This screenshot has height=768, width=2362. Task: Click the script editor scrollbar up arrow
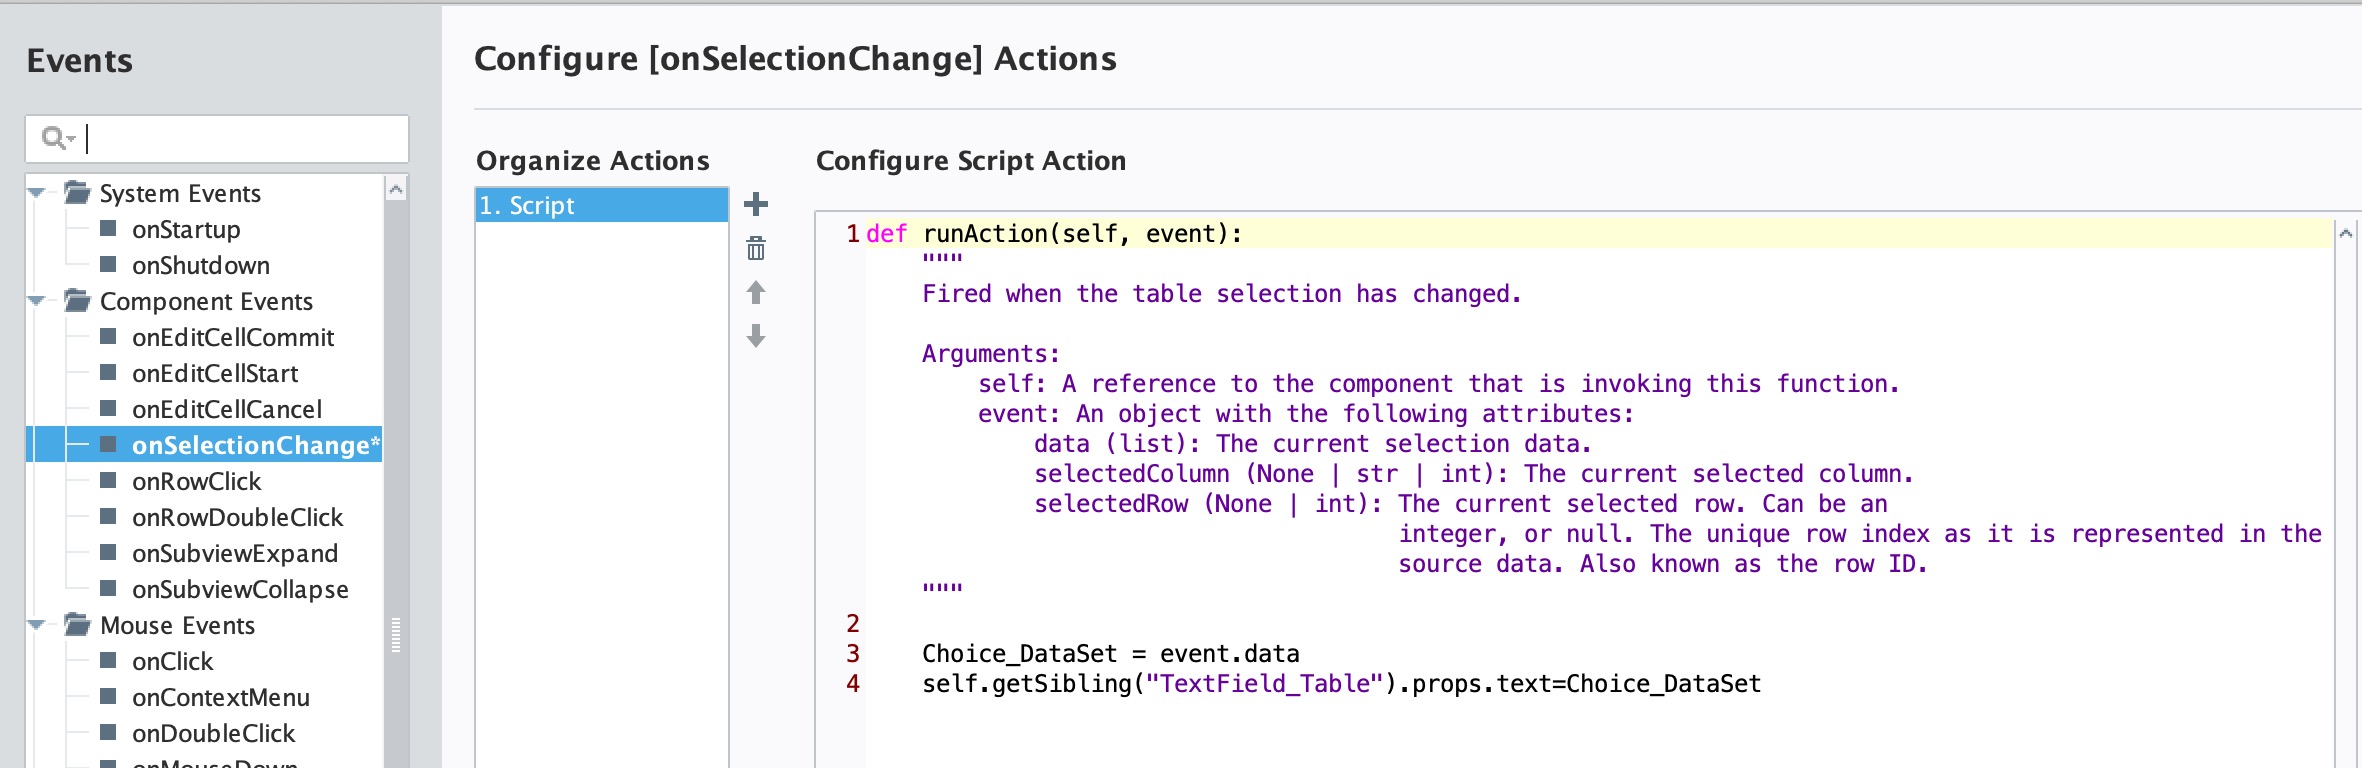point(2345,233)
